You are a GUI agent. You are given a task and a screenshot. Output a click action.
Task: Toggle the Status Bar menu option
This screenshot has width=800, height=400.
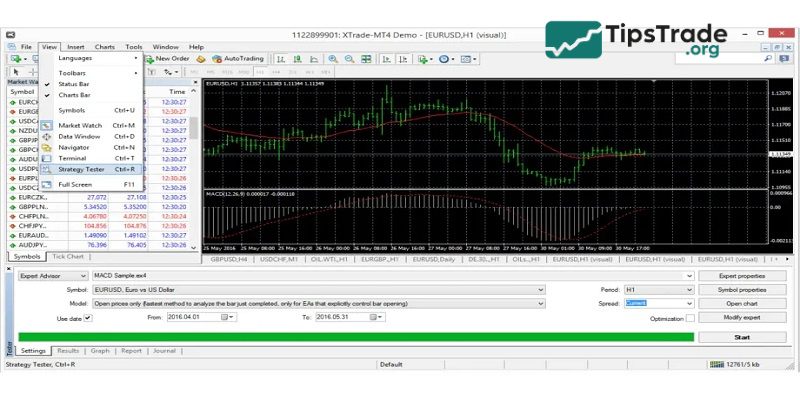(74, 84)
